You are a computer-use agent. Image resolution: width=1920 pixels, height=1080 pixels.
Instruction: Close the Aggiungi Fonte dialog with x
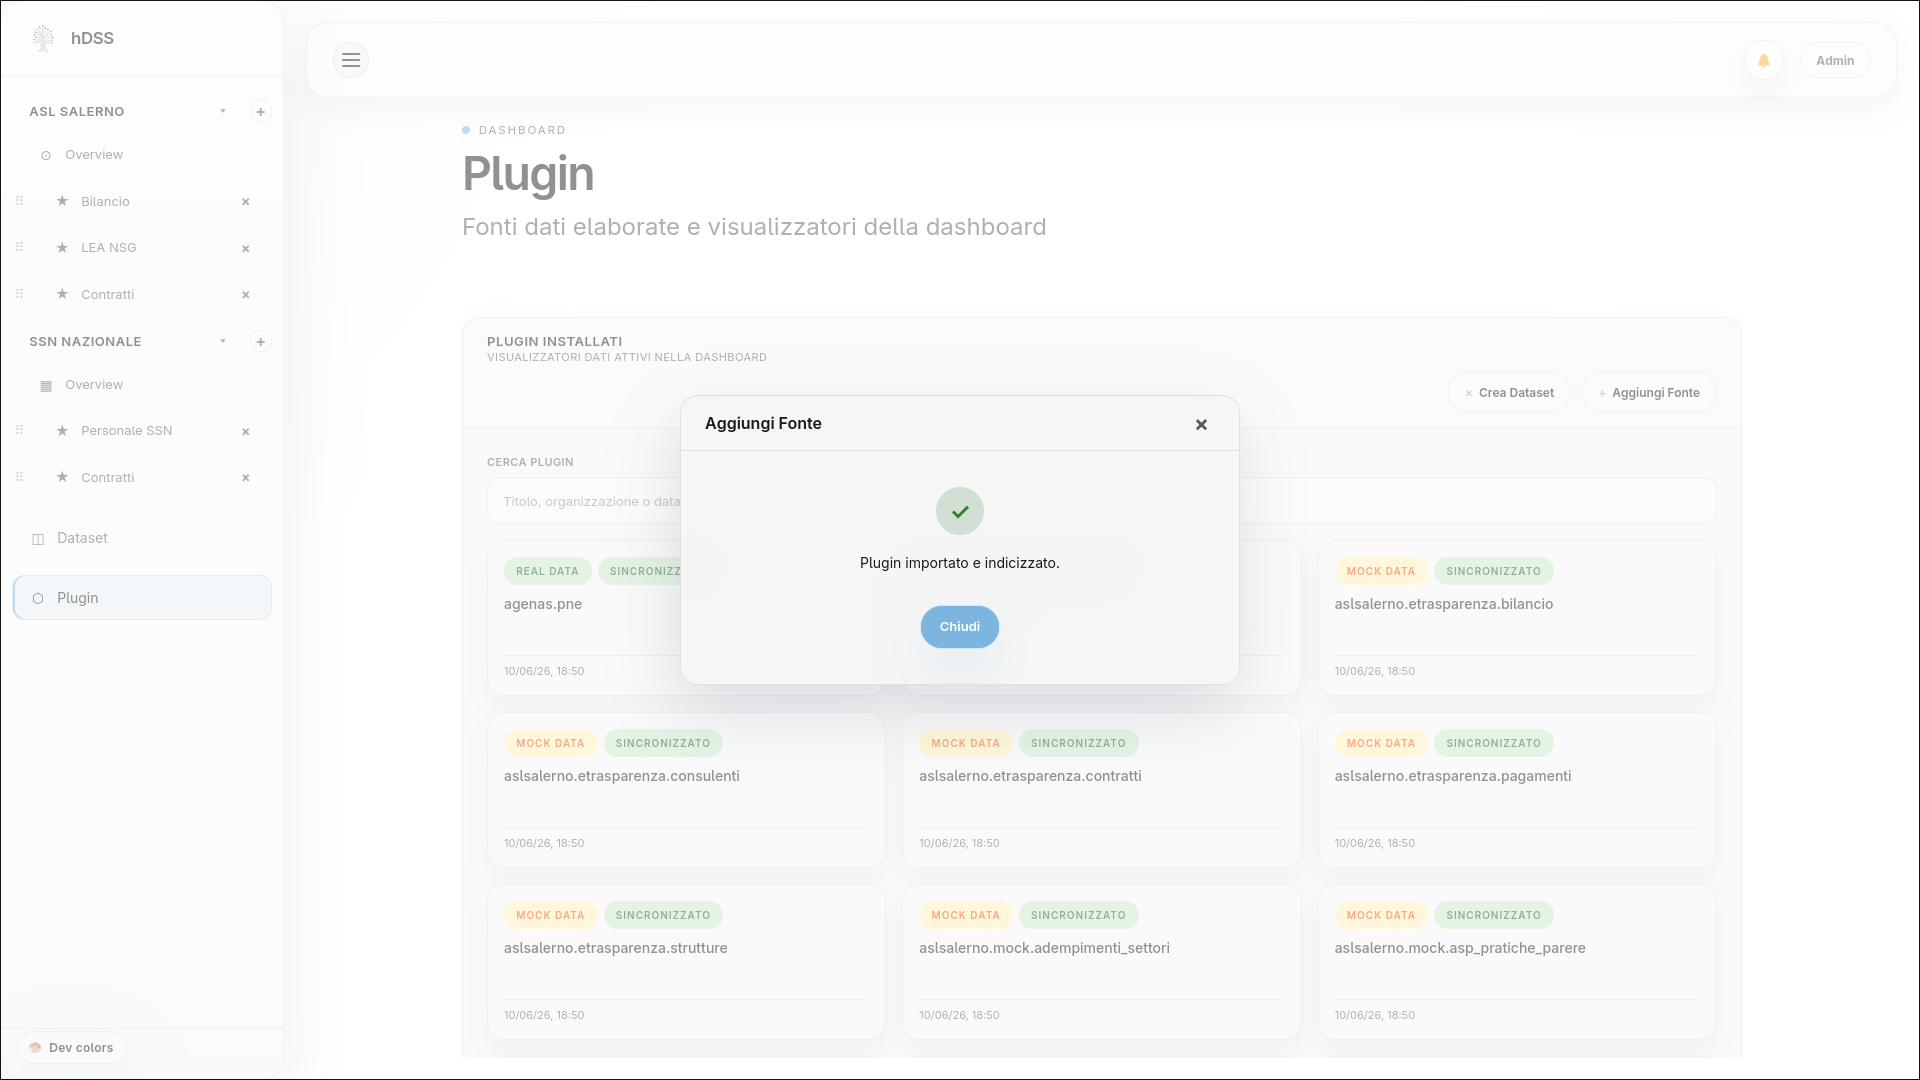(1201, 425)
